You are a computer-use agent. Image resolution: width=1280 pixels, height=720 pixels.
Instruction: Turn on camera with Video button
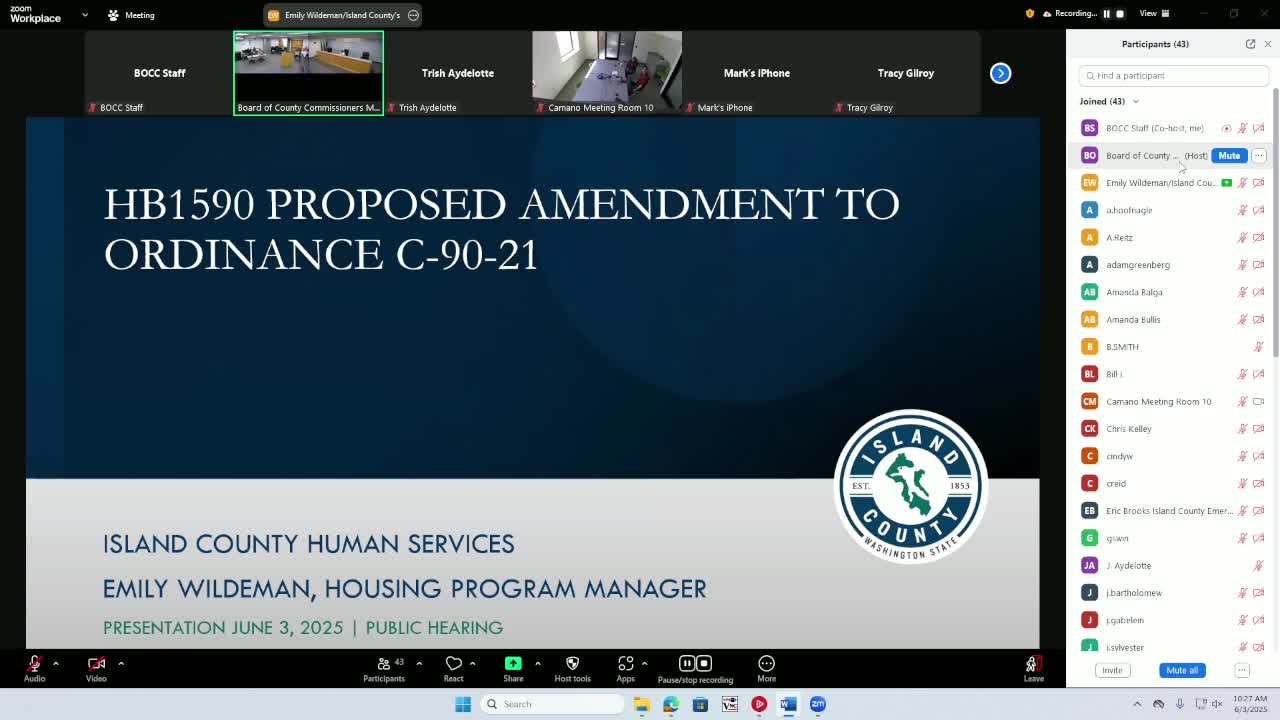click(96, 664)
